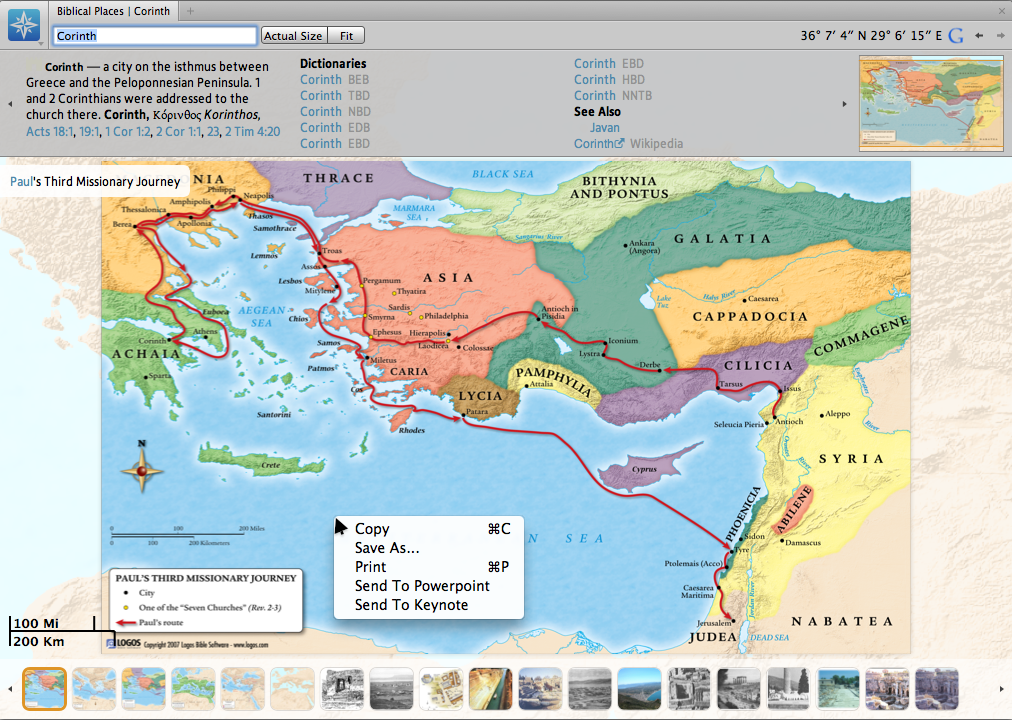The image size is (1012, 720).
Task: Select the black-and-white temple columns thumbnail
Action: point(738,689)
